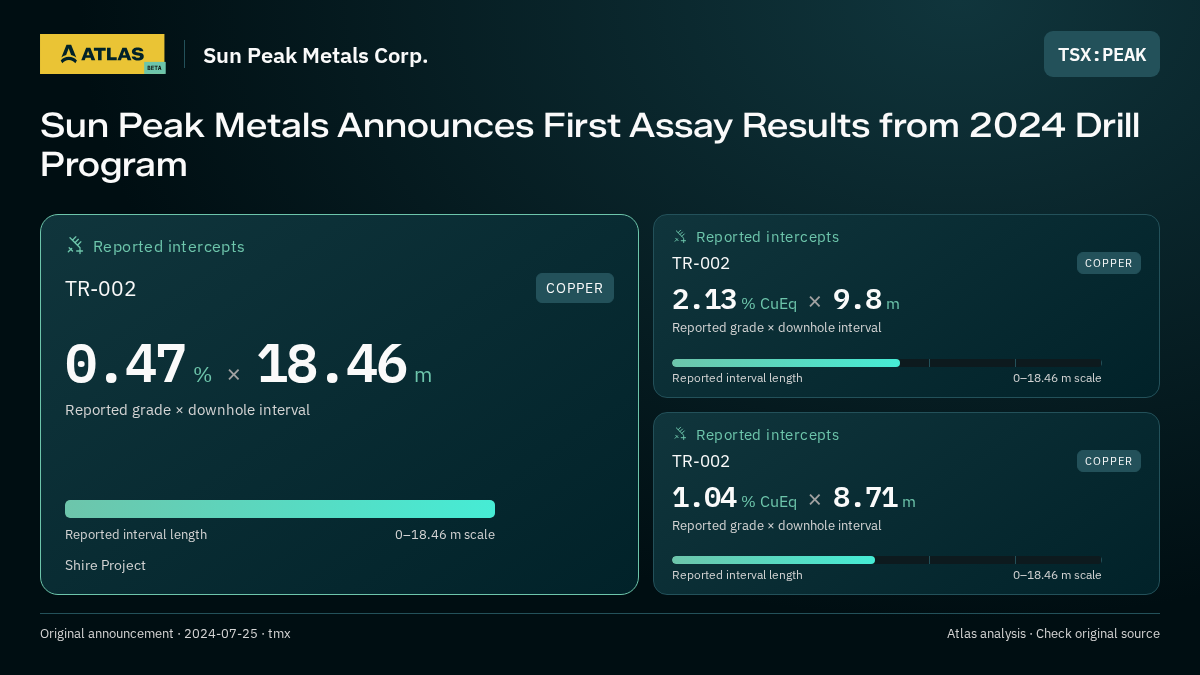The width and height of the screenshot is (1200, 675).
Task: Select the announcement headline text
Action: click(590, 145)
